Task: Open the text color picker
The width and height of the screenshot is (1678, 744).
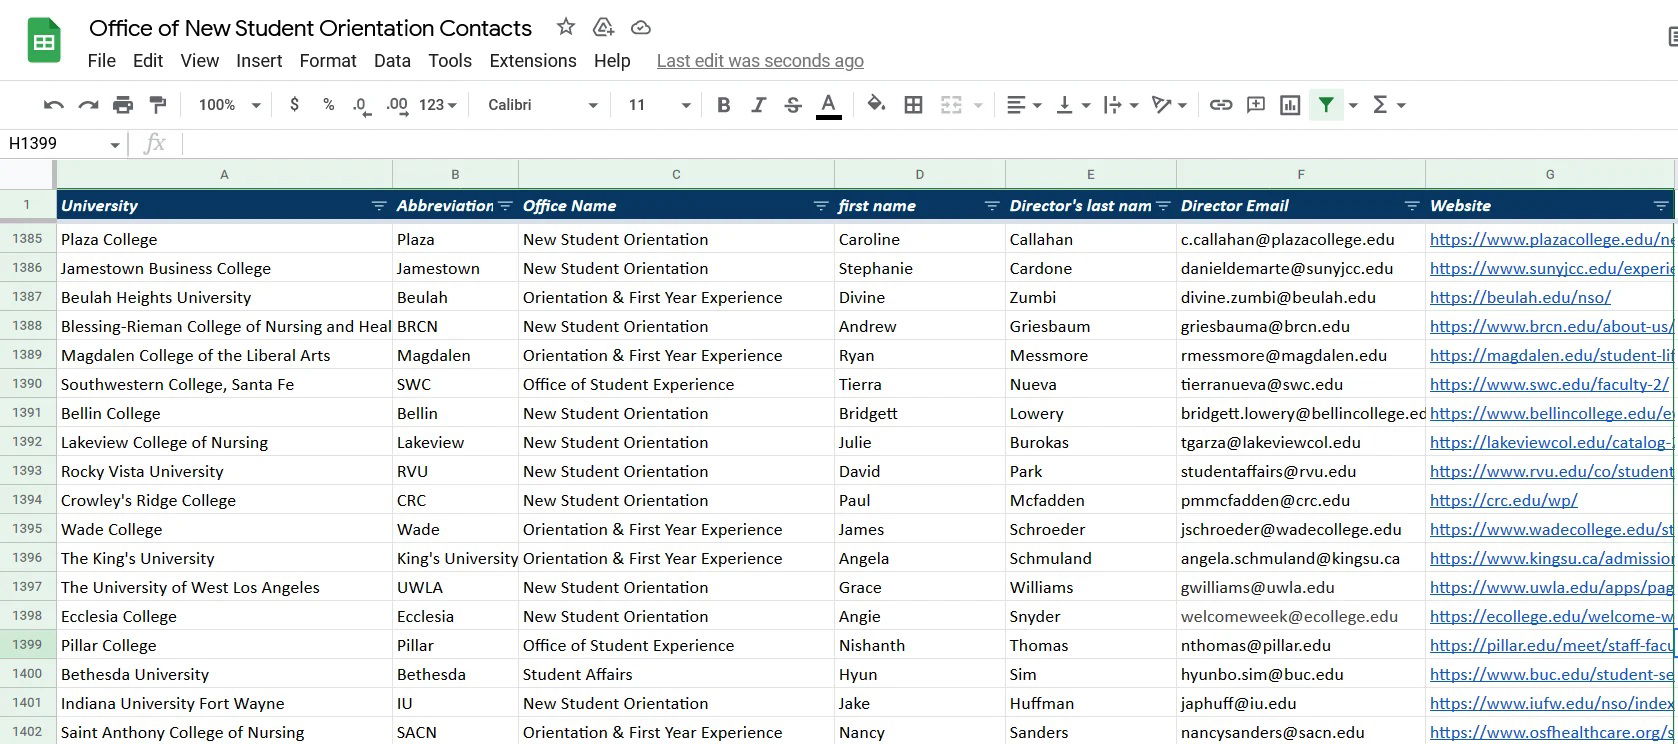Action: [x=828, y=105]
